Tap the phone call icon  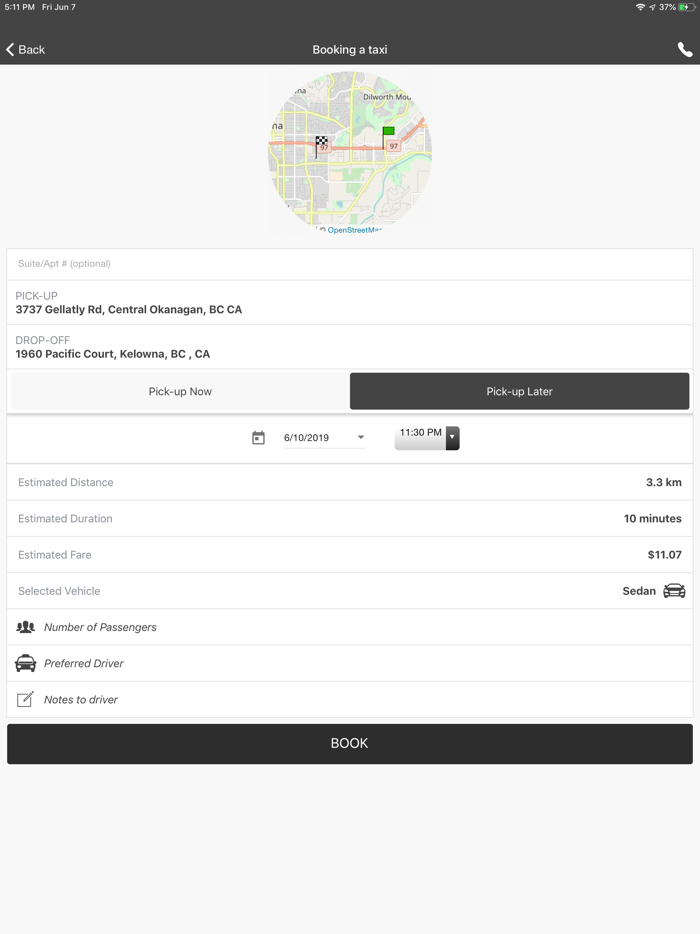coord(684,50)
